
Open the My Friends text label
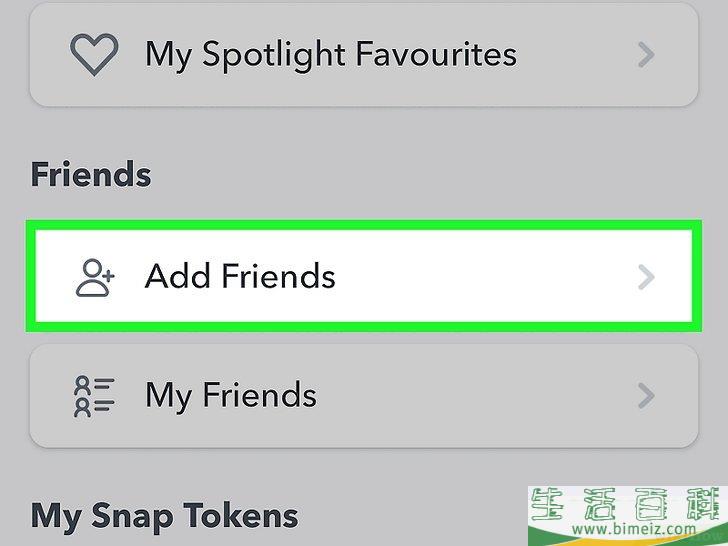231,396
